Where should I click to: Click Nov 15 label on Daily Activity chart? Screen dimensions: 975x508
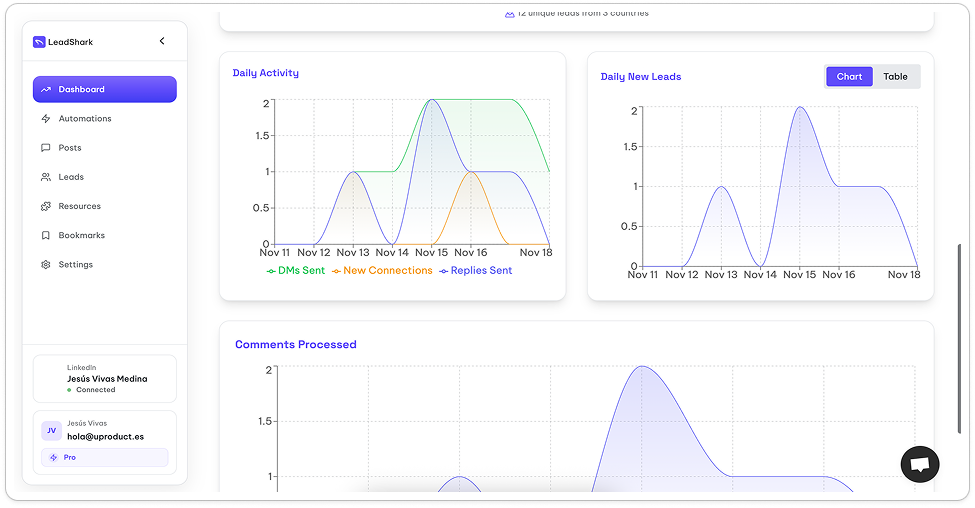(432, 253)
